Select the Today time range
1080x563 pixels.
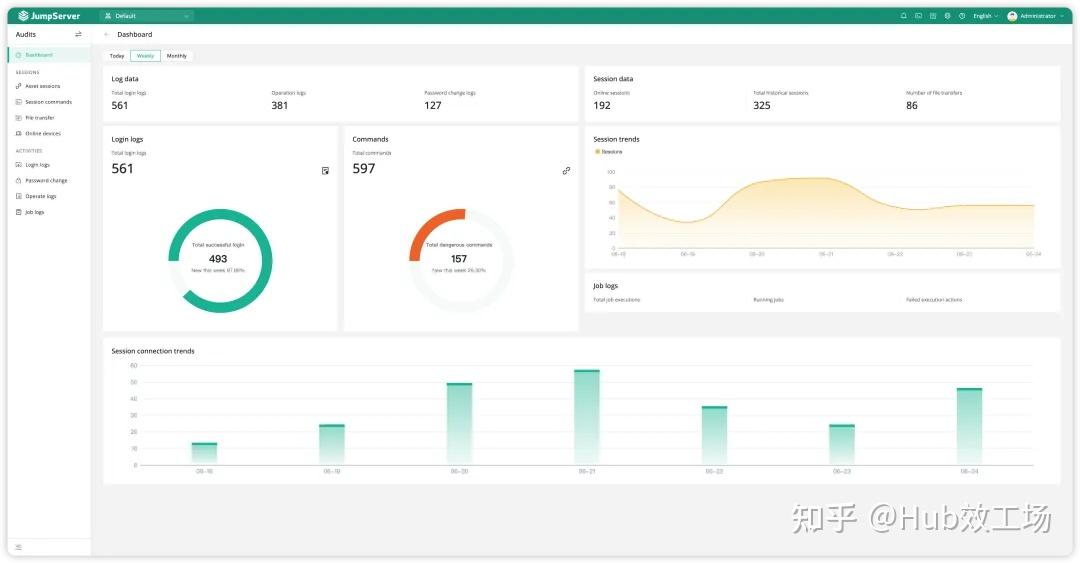click(x=117, y=56)
